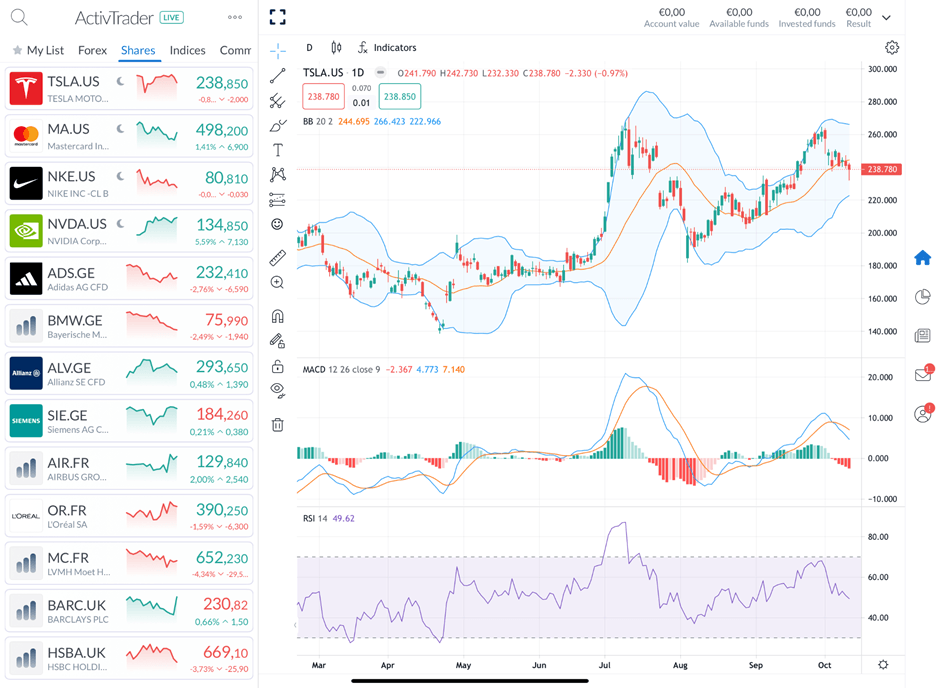Open the user account profile icon
The image size is (940, 688).
click(923, 413)
